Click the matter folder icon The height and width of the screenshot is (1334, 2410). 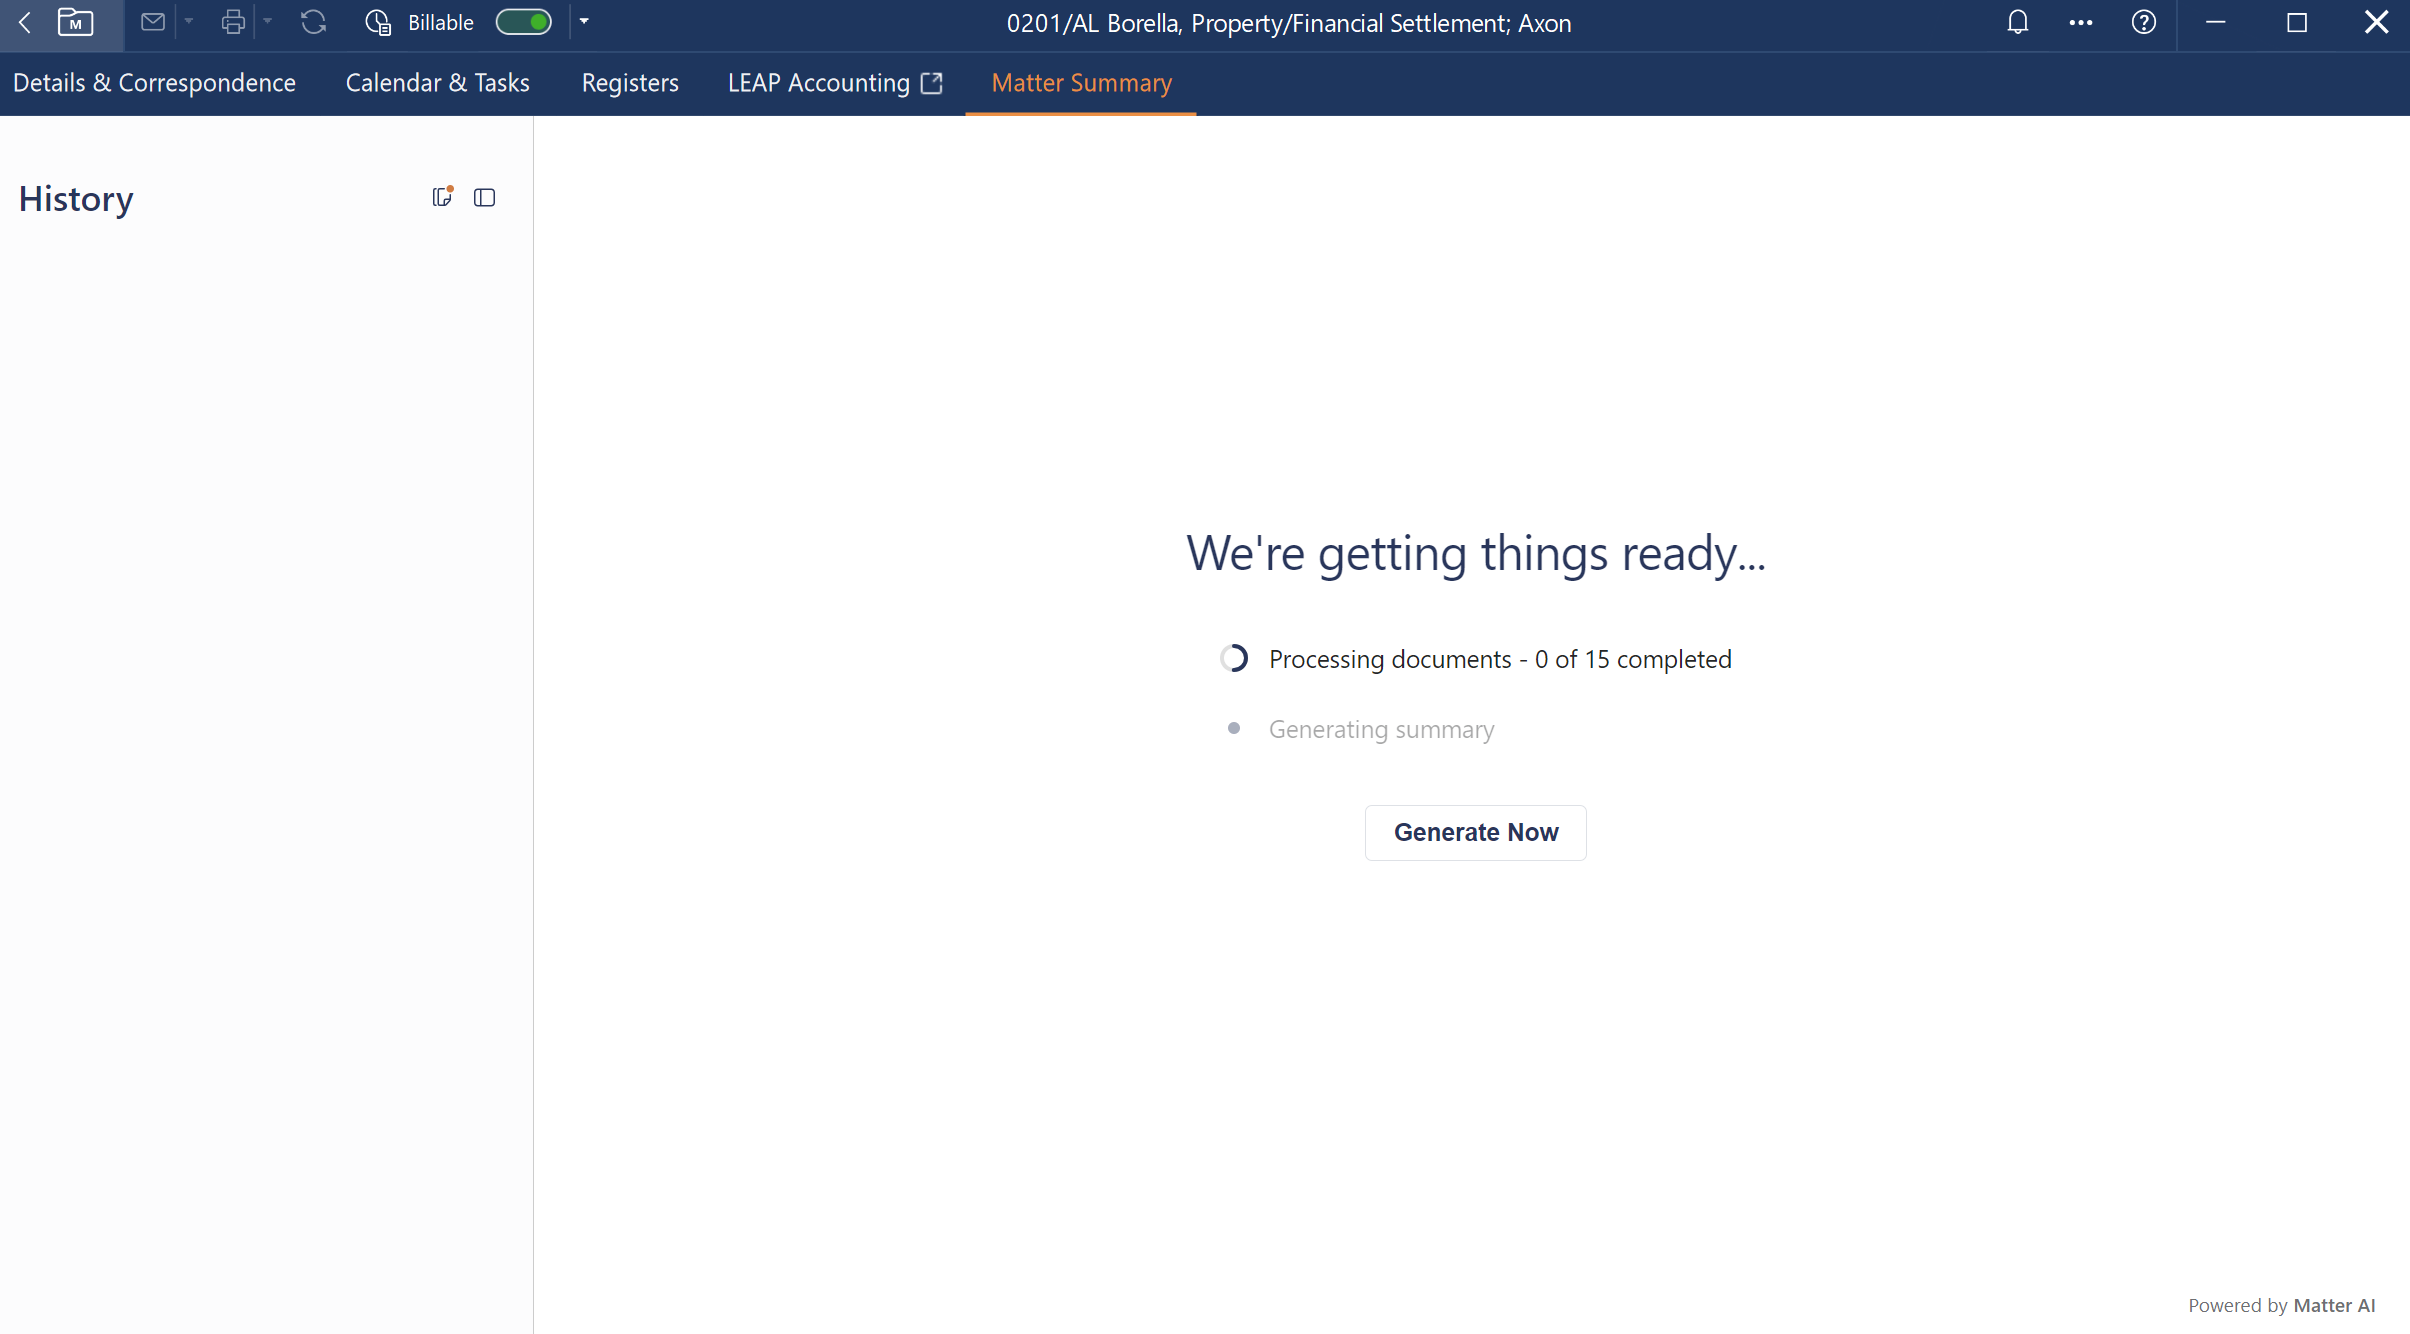tap(75, 22)
